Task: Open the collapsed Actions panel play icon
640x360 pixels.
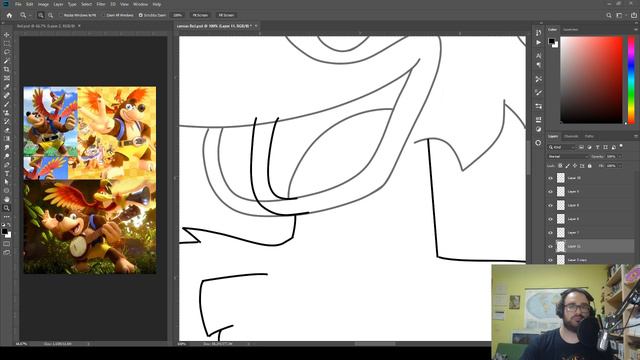Action: click(538, 42)
